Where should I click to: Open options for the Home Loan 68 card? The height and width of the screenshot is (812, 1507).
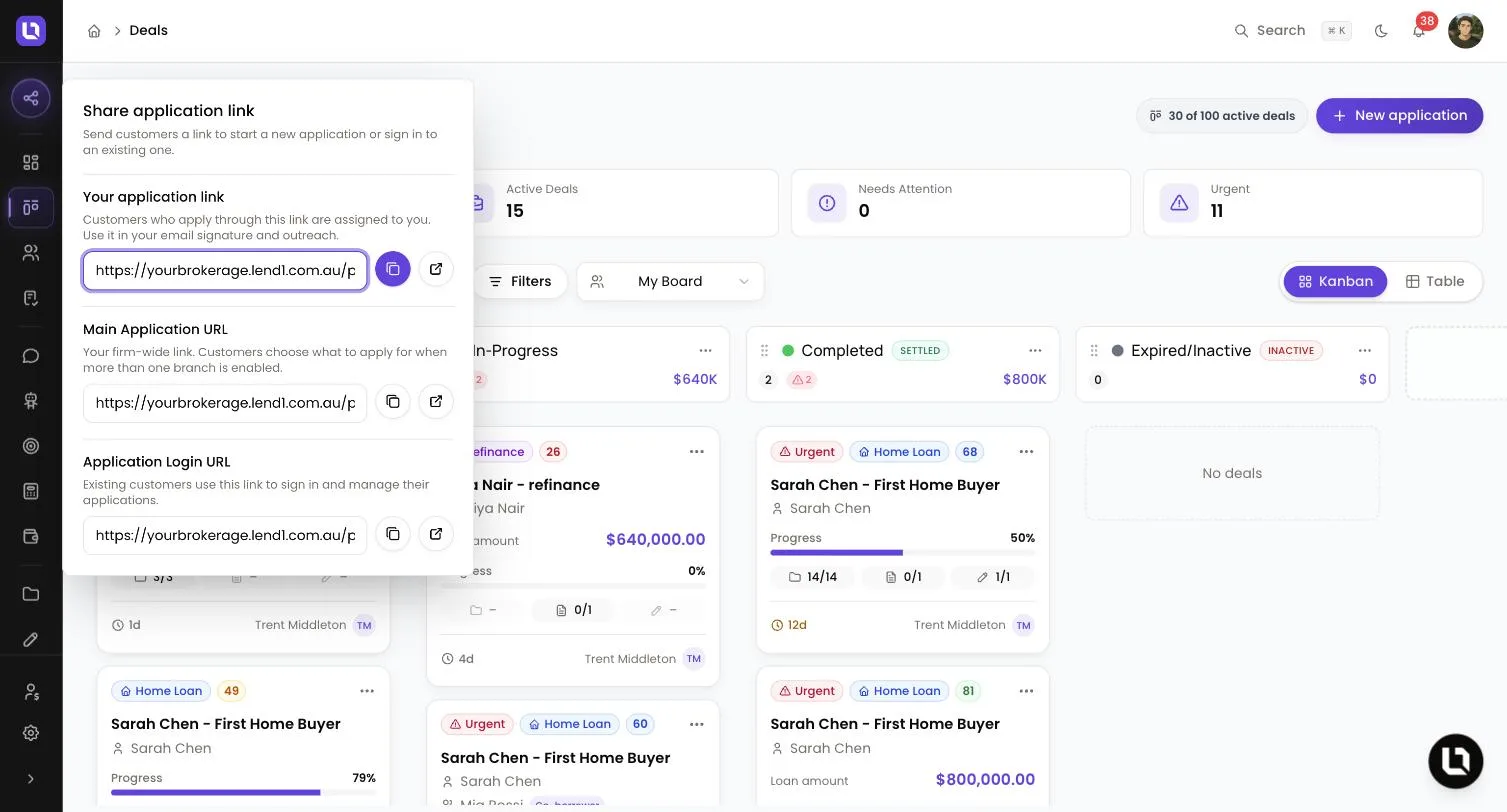click(x=1026, y=452)
